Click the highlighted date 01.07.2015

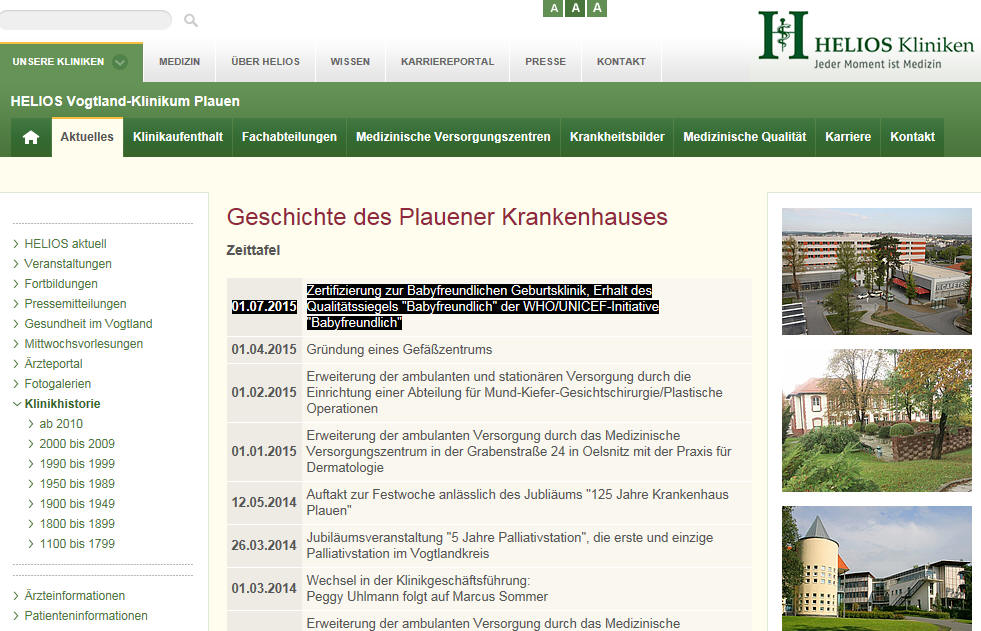pos(264,306)
